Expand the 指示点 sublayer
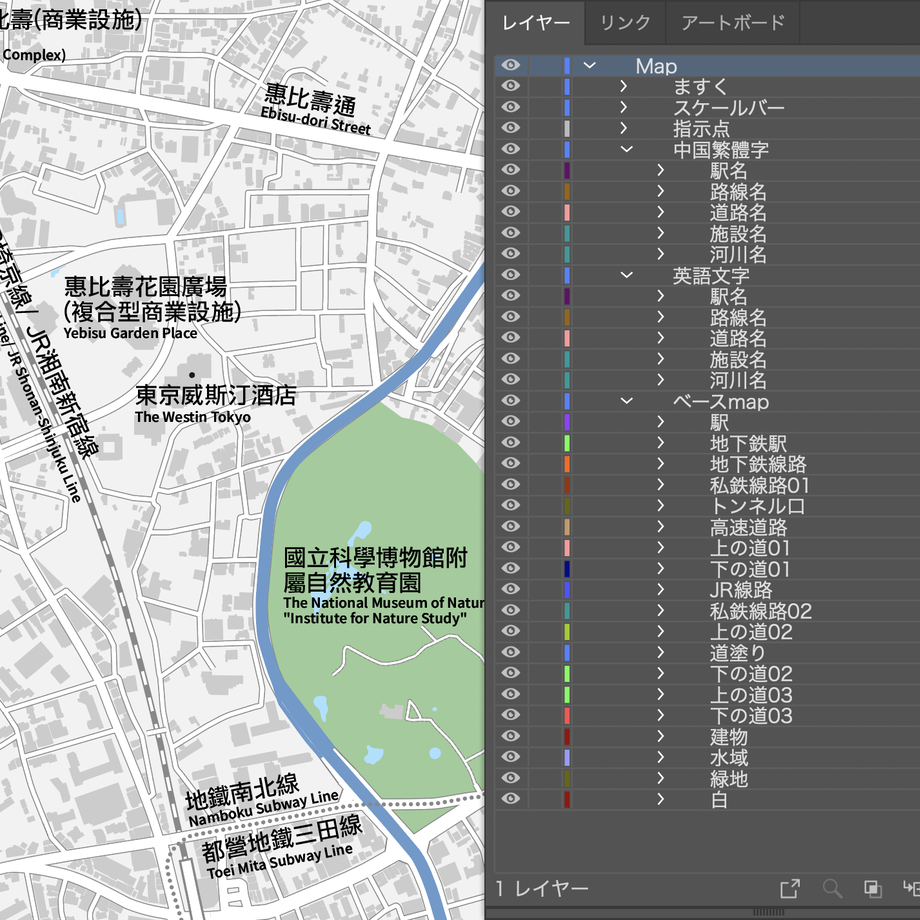This screenshot has height=920, width=920. pos(624,128)
